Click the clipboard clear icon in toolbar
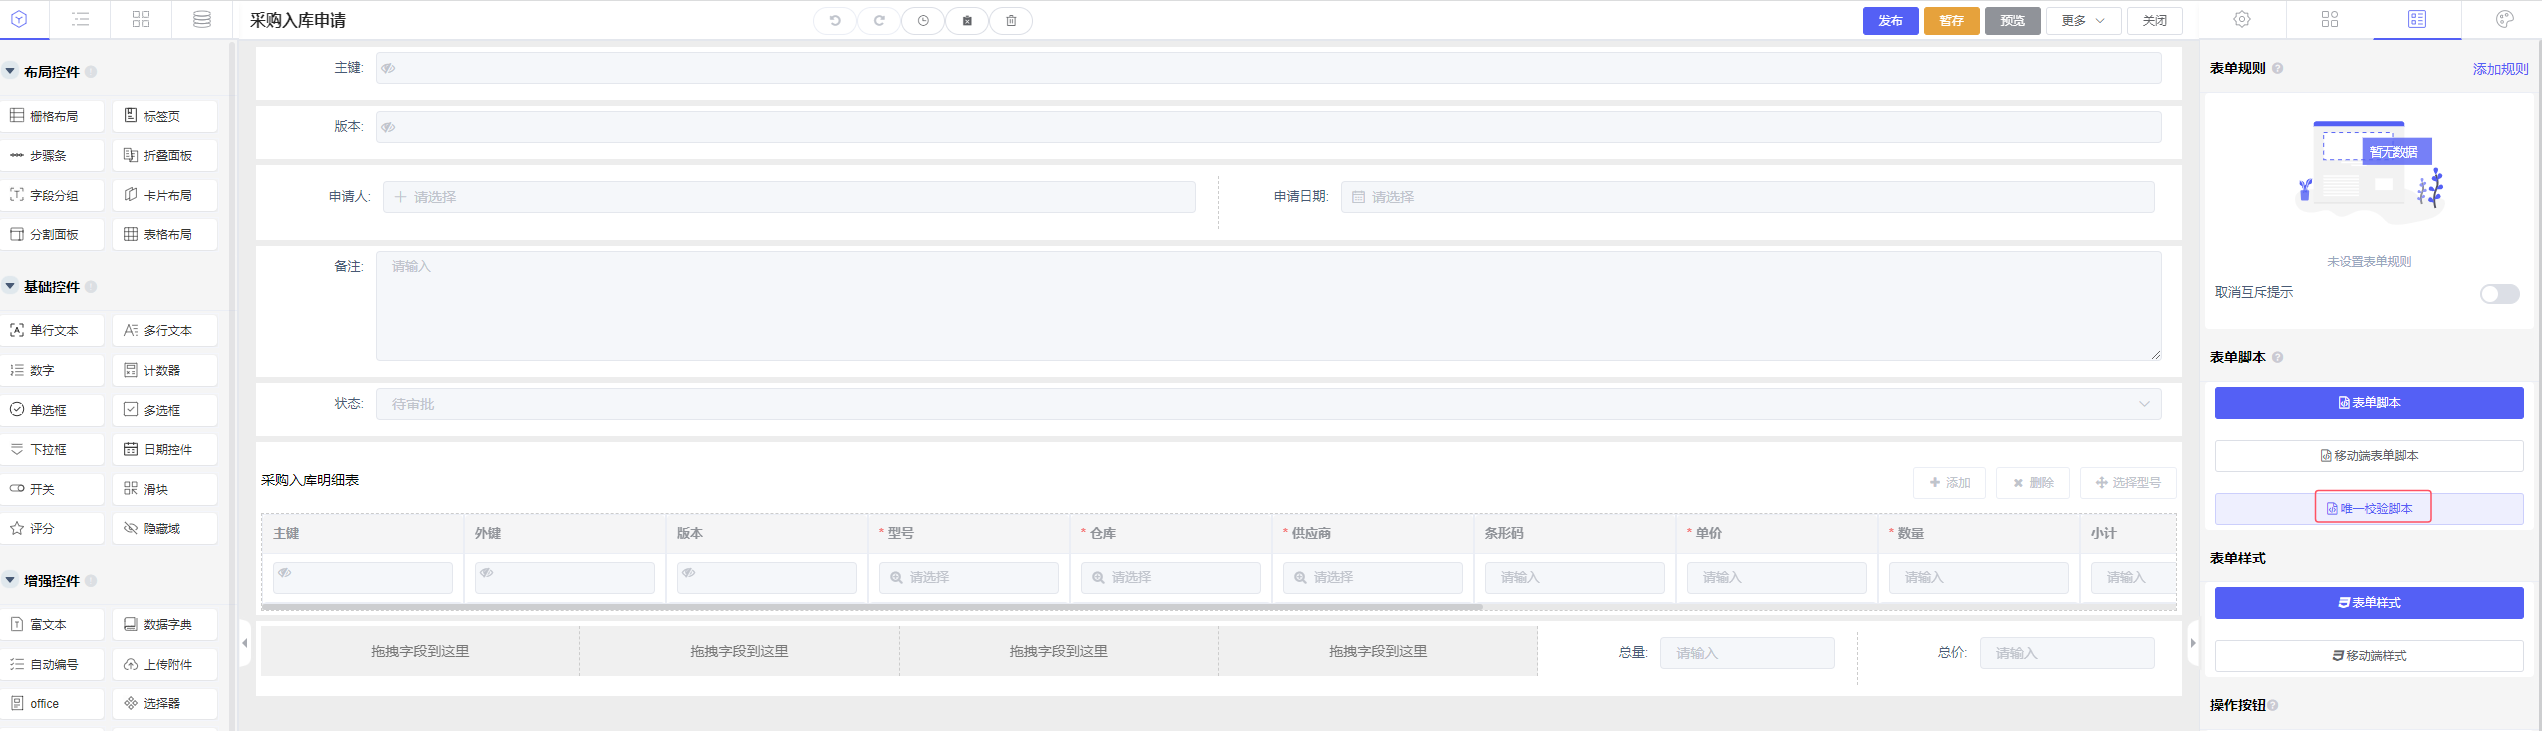2542x731 pixels. click(x=967, y=21)
